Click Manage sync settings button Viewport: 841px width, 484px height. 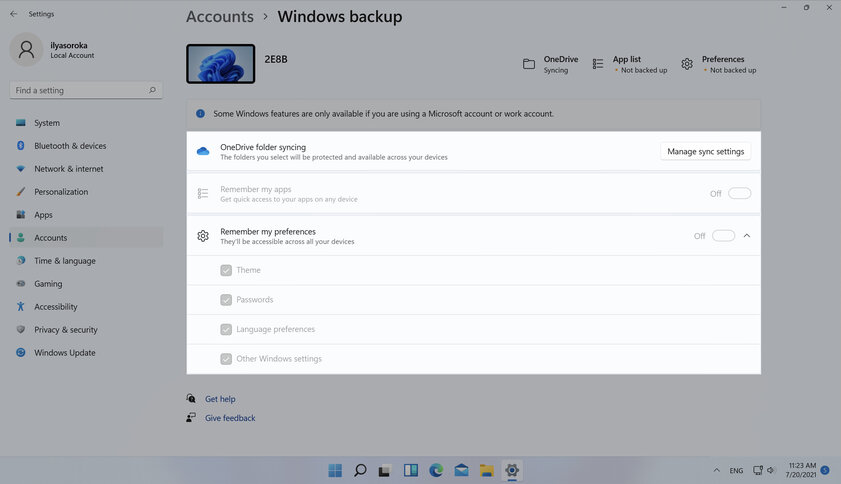705,151
